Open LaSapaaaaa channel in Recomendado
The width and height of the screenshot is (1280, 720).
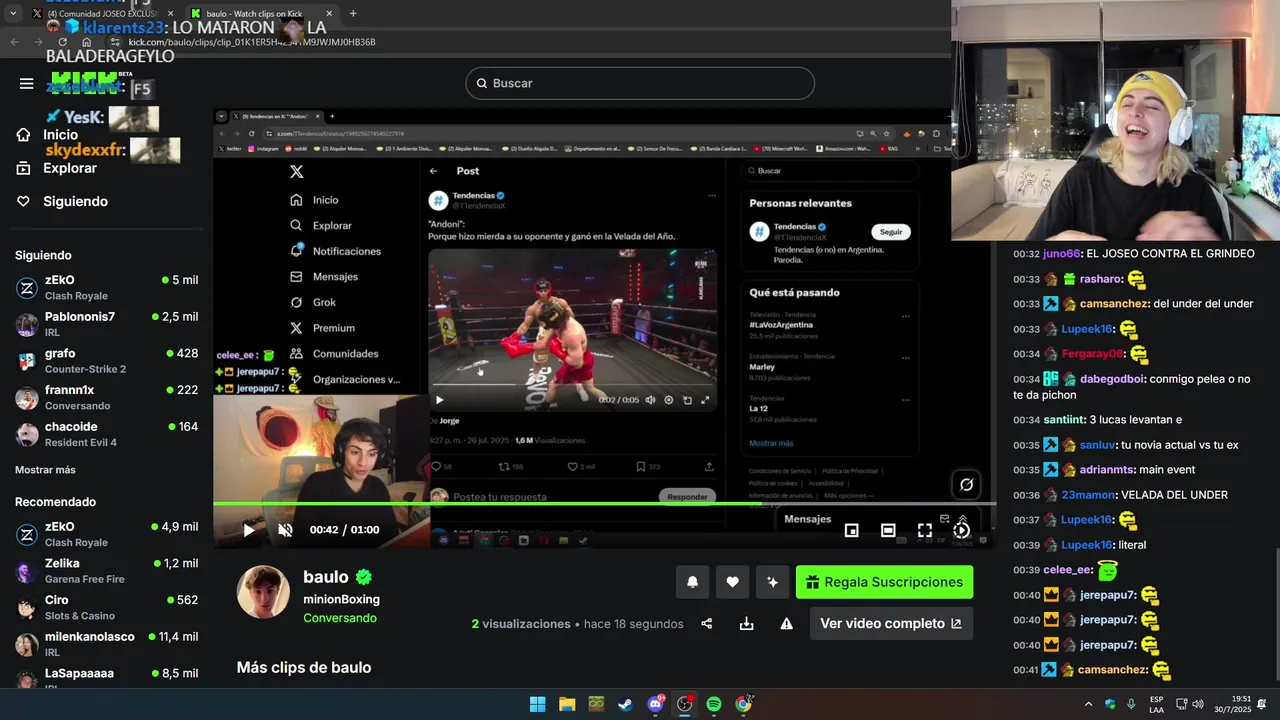107,676
